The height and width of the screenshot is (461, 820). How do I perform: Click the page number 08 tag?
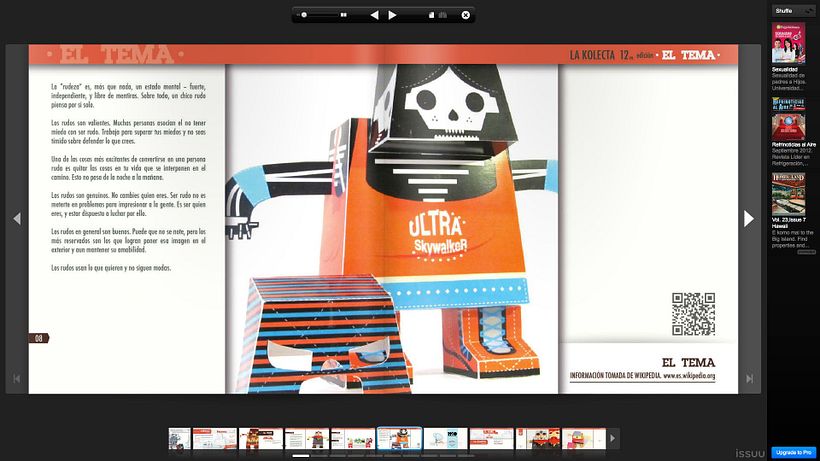coord(39,338)
